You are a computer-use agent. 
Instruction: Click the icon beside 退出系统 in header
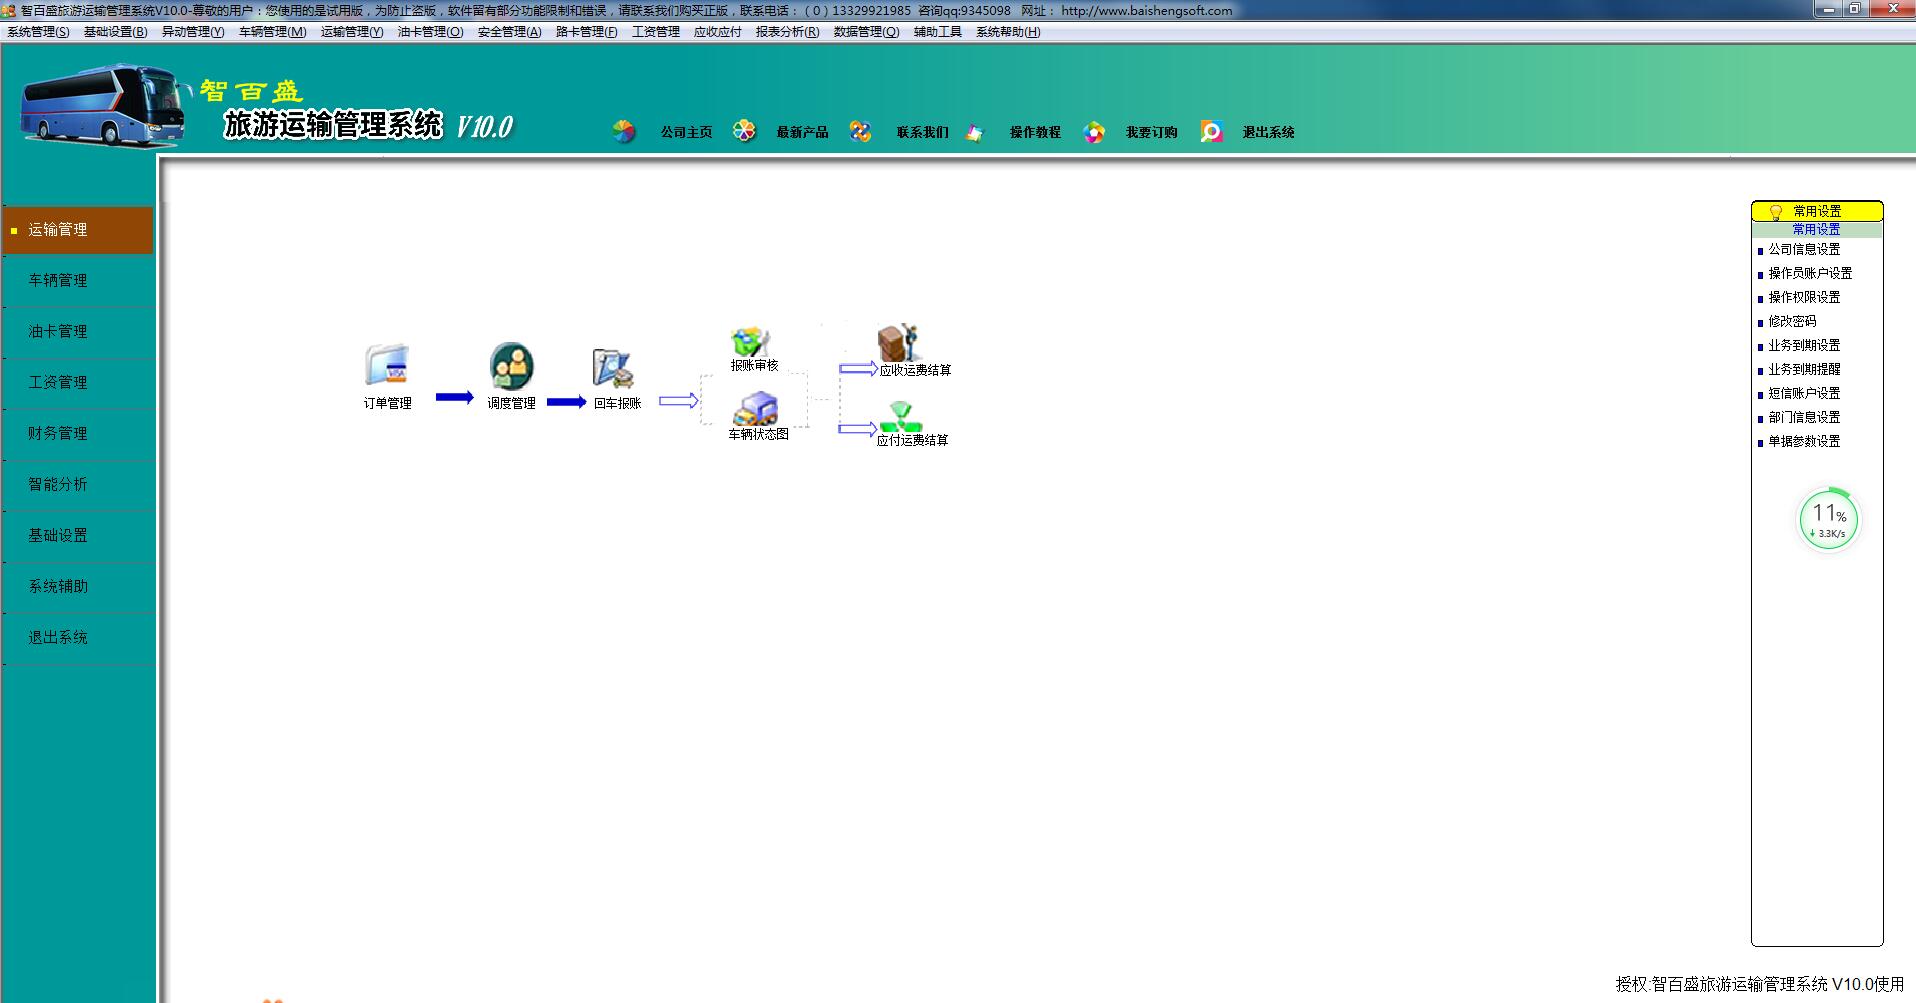[1211, 132]
